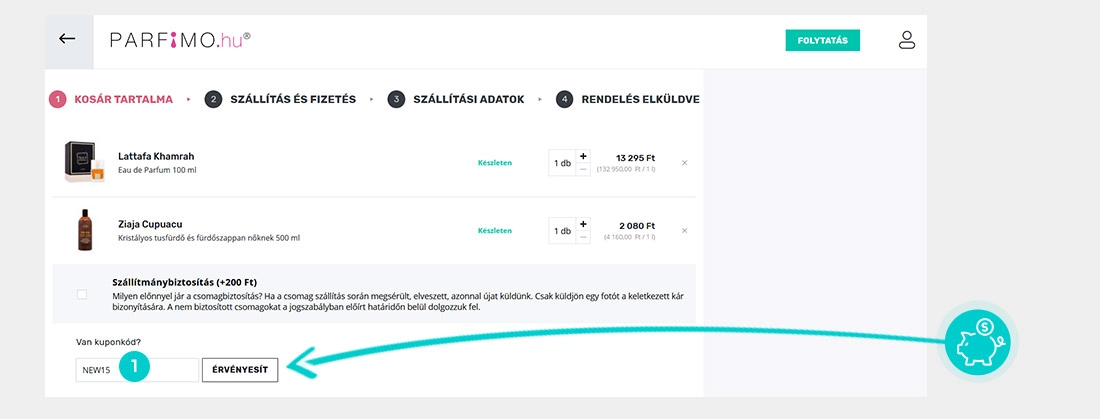Increase Lattafa Khamrah quantity with plus
This screenshot has height=419, width=1100.
(x=584, y=156)
